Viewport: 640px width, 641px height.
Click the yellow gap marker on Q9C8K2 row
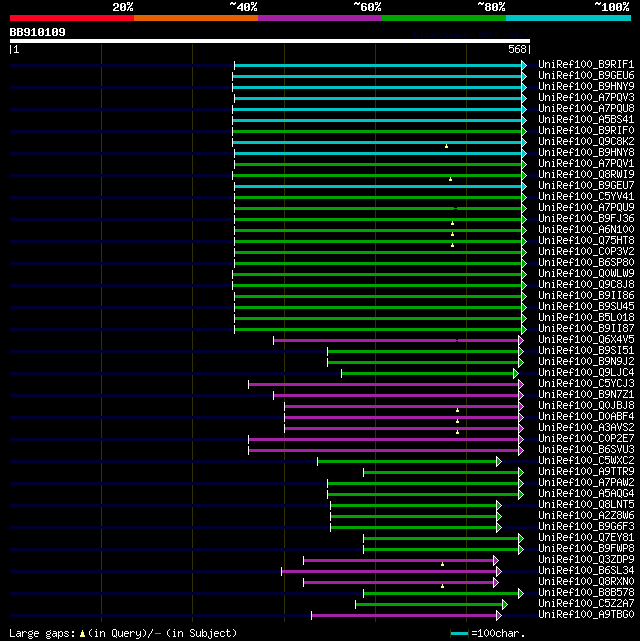pos(446,146)
